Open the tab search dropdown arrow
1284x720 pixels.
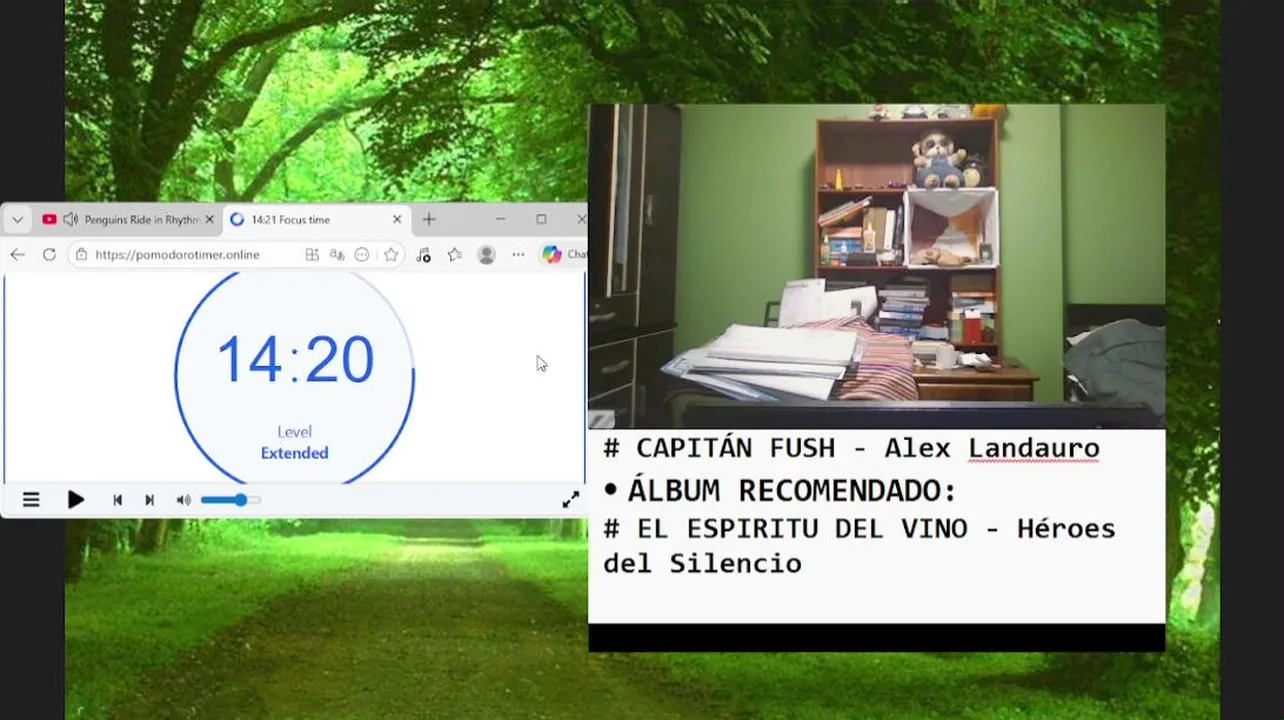(x=17, y=220)
